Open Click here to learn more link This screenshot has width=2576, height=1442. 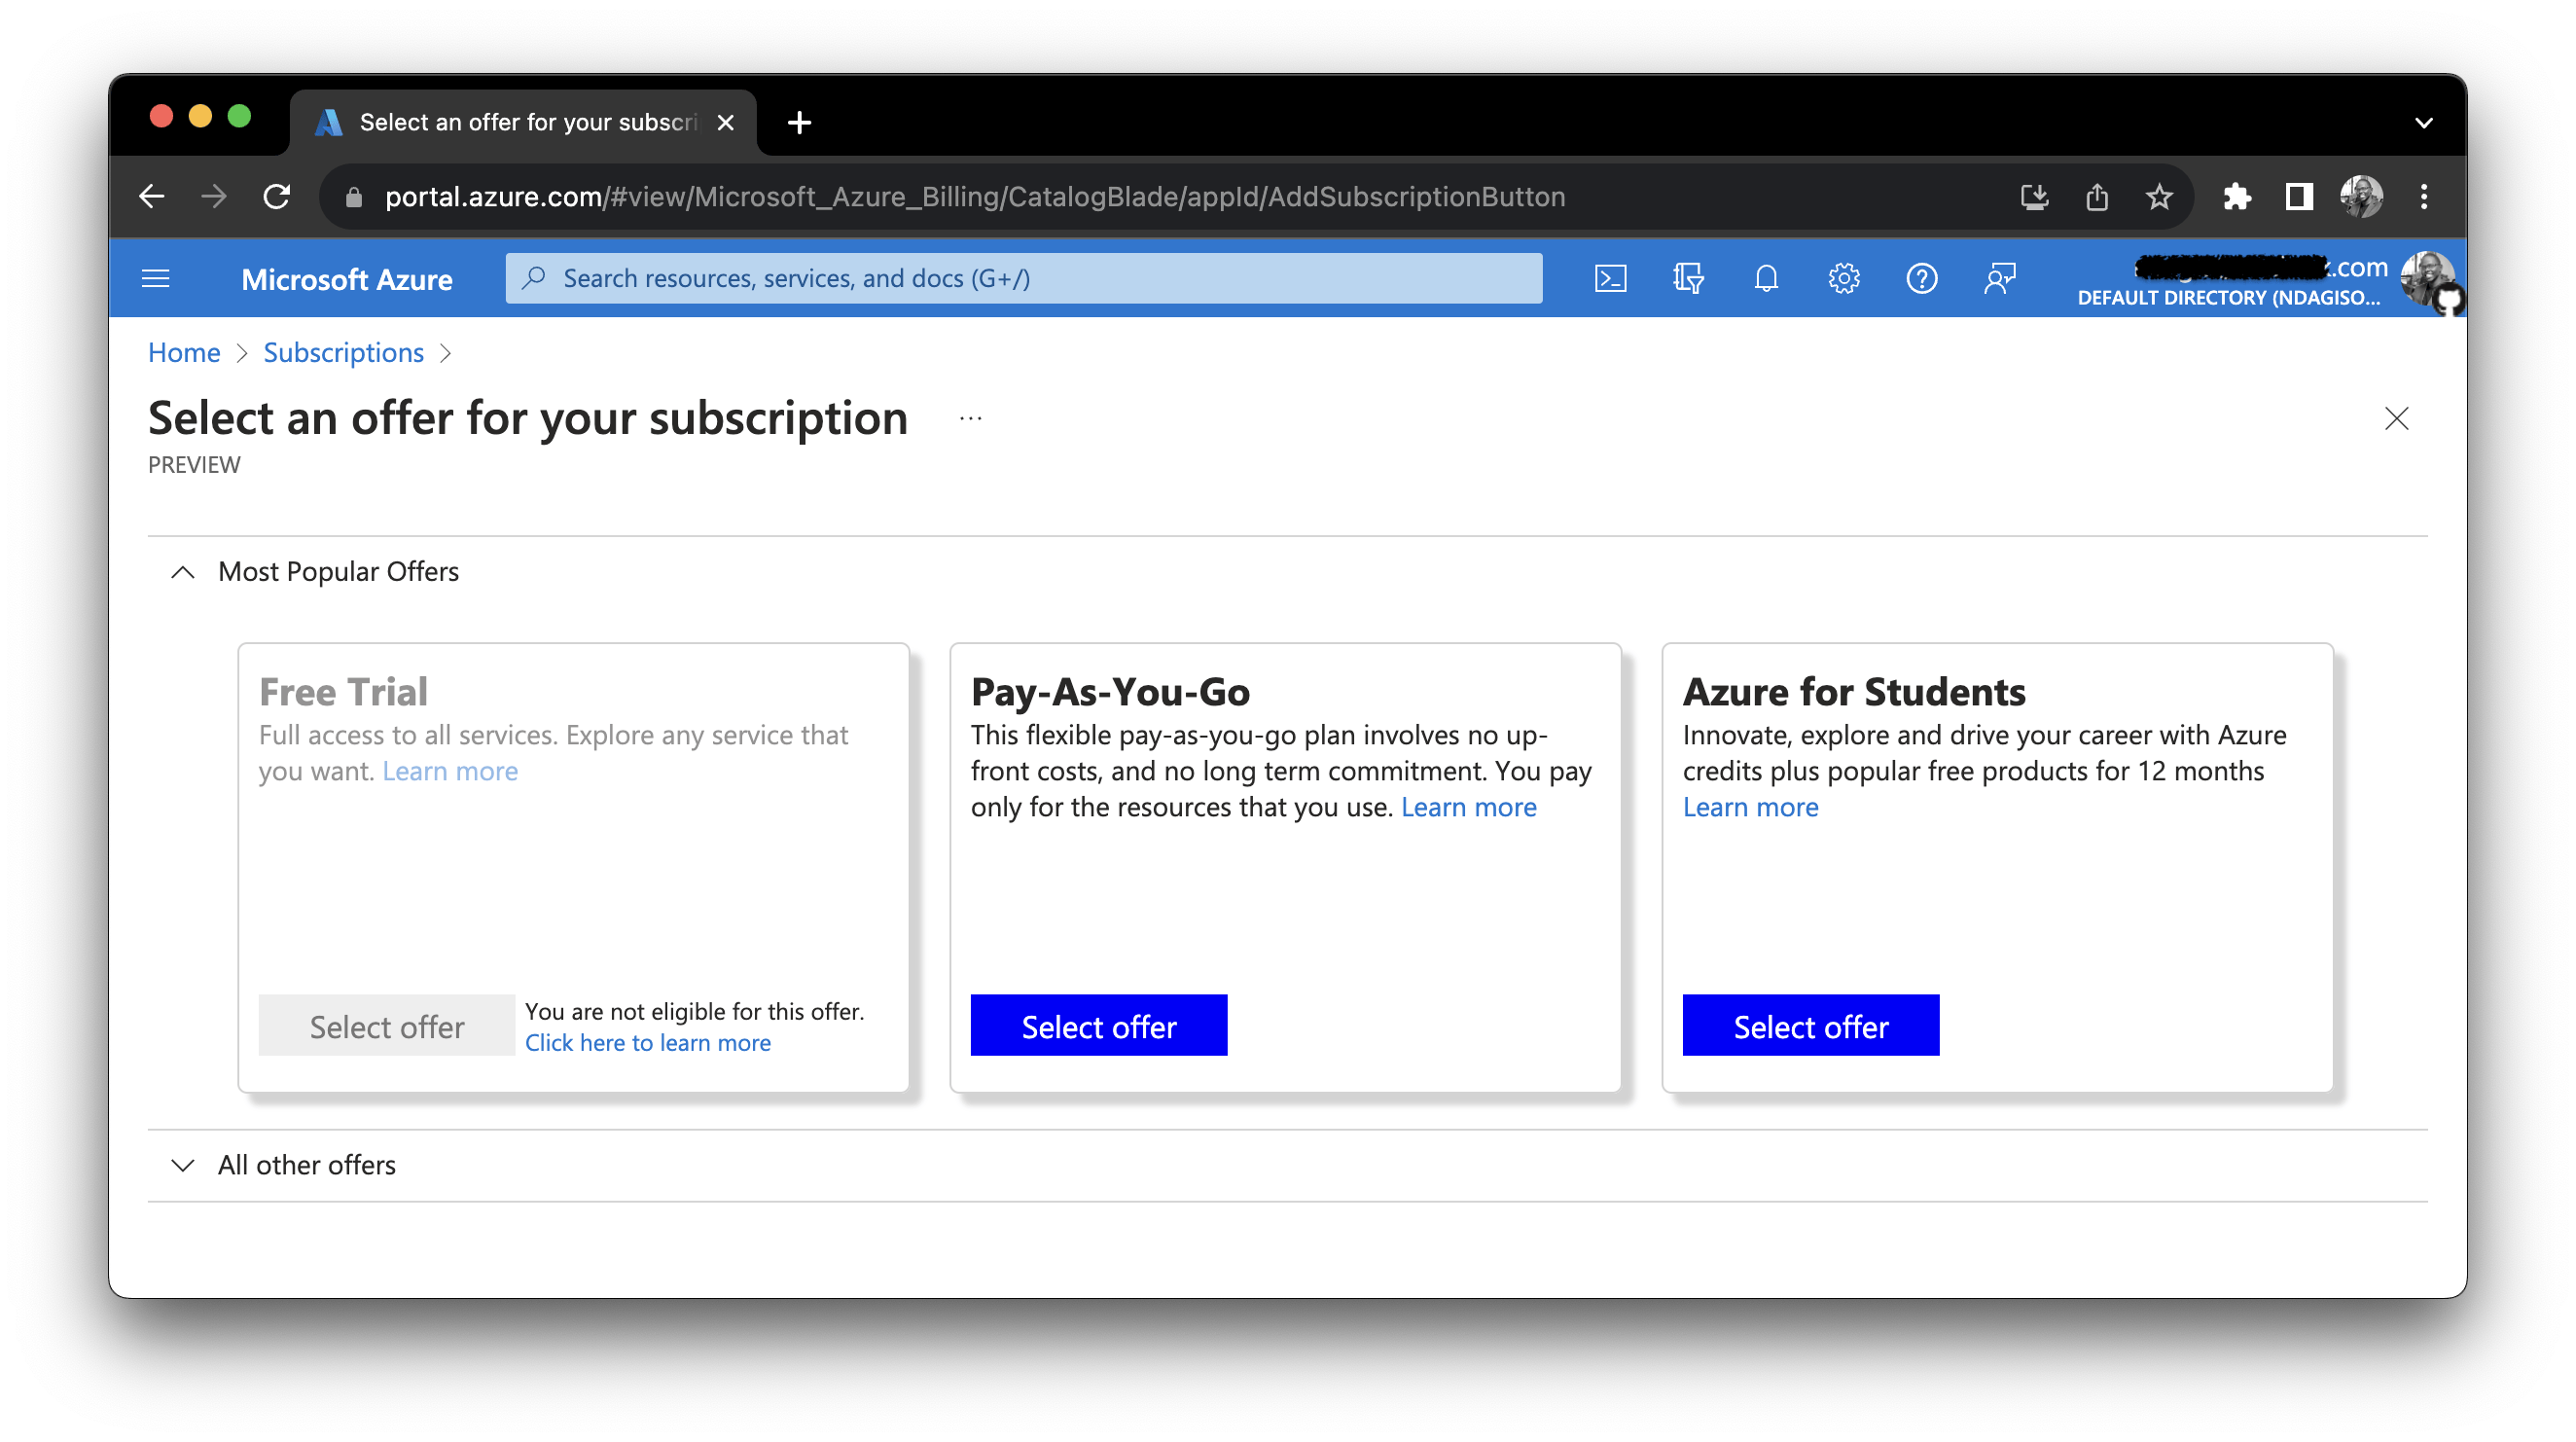click(647, 1042)
